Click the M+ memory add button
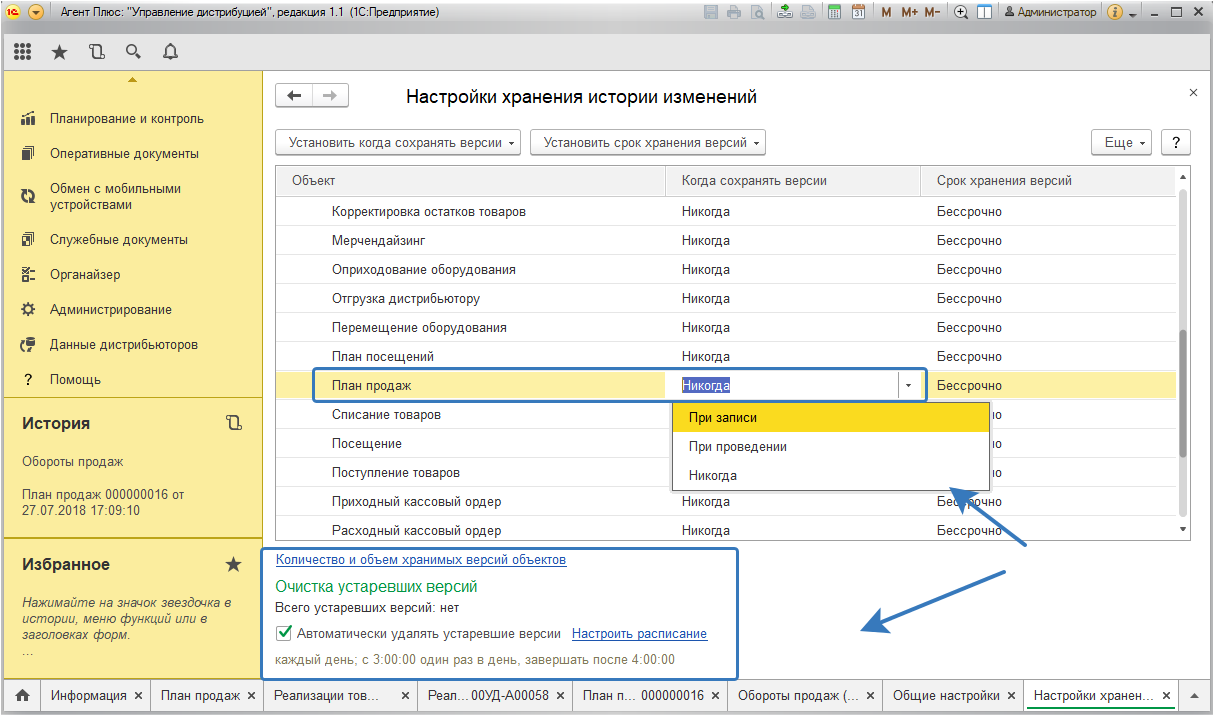The width and height of the screenshot is (1214, 715). coord(909,13)
